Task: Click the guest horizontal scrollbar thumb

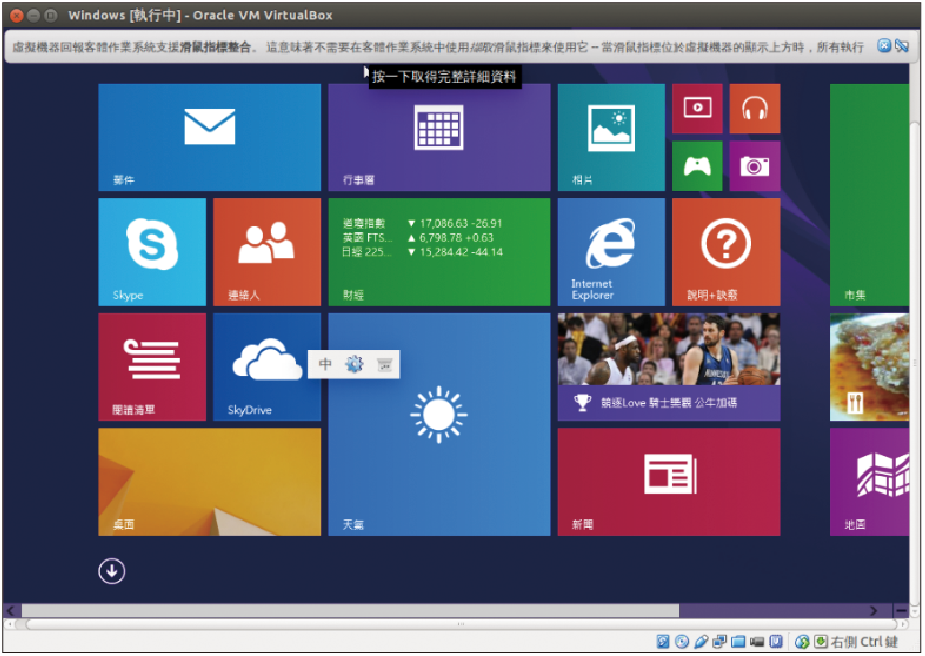Action: pyautogui.click(x=350, y=610)
